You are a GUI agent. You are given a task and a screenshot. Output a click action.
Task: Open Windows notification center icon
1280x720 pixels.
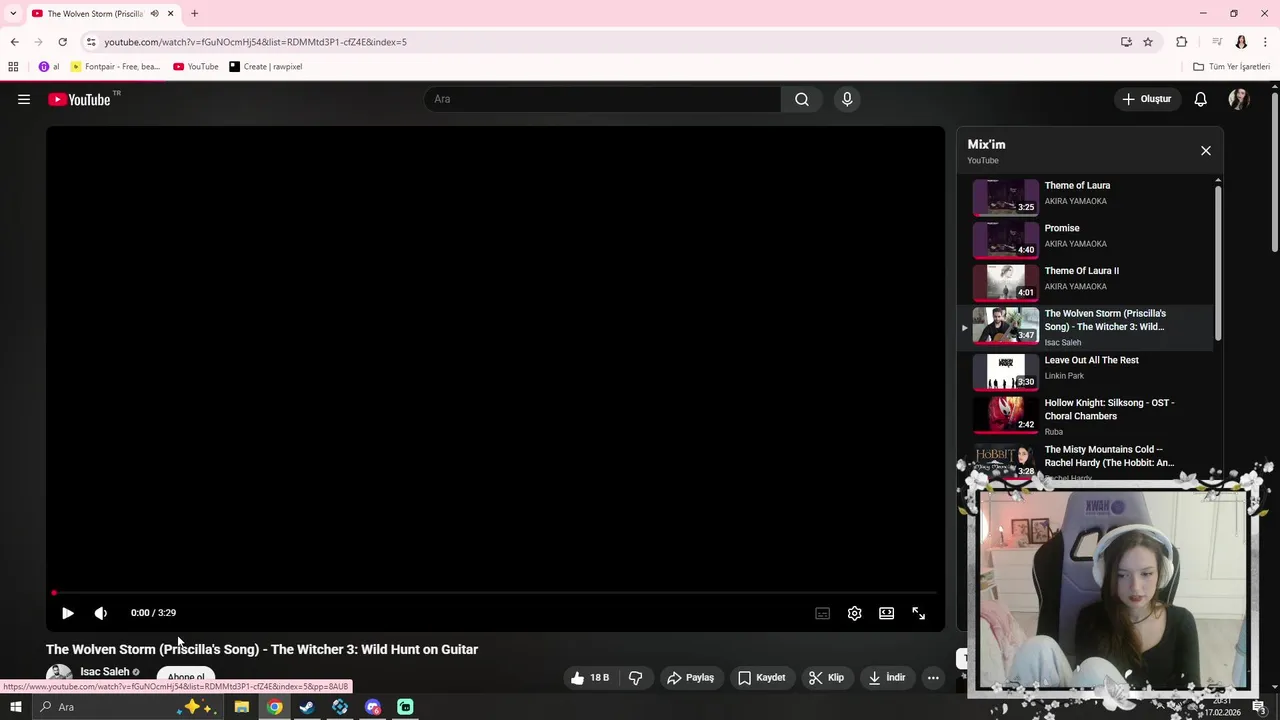pos(1259,707)
